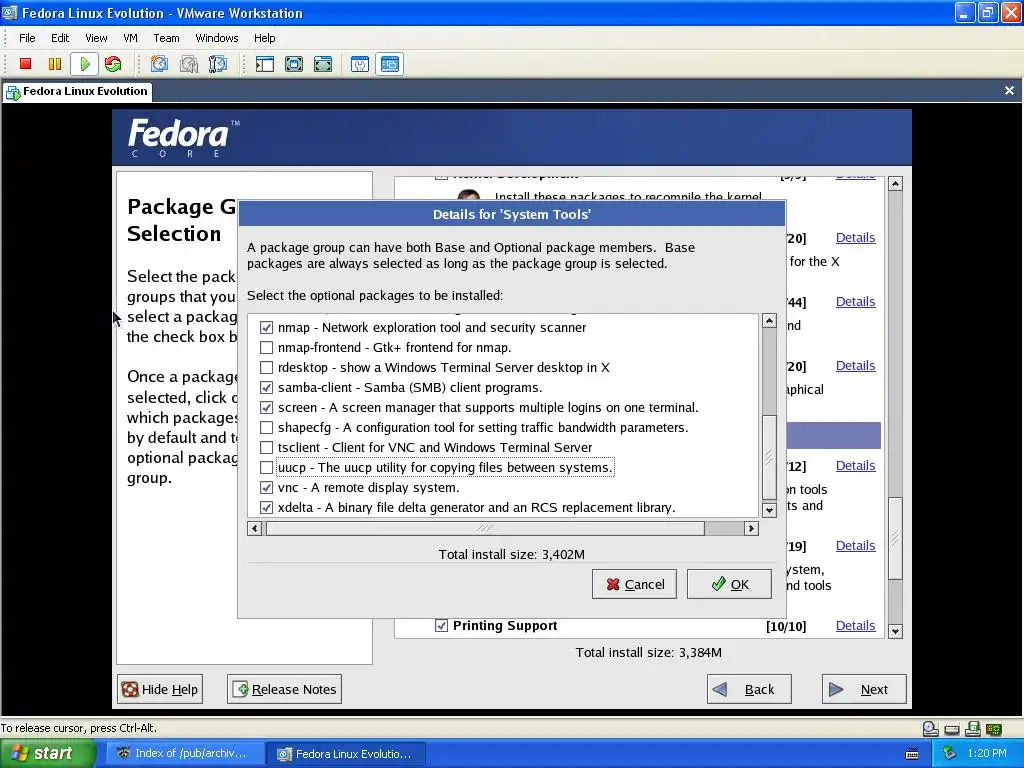Viewport: 1024px width, 768px height.
Task: Click the orange Suspend (pause) toolbar icon
Action: [x=55, y=64]
